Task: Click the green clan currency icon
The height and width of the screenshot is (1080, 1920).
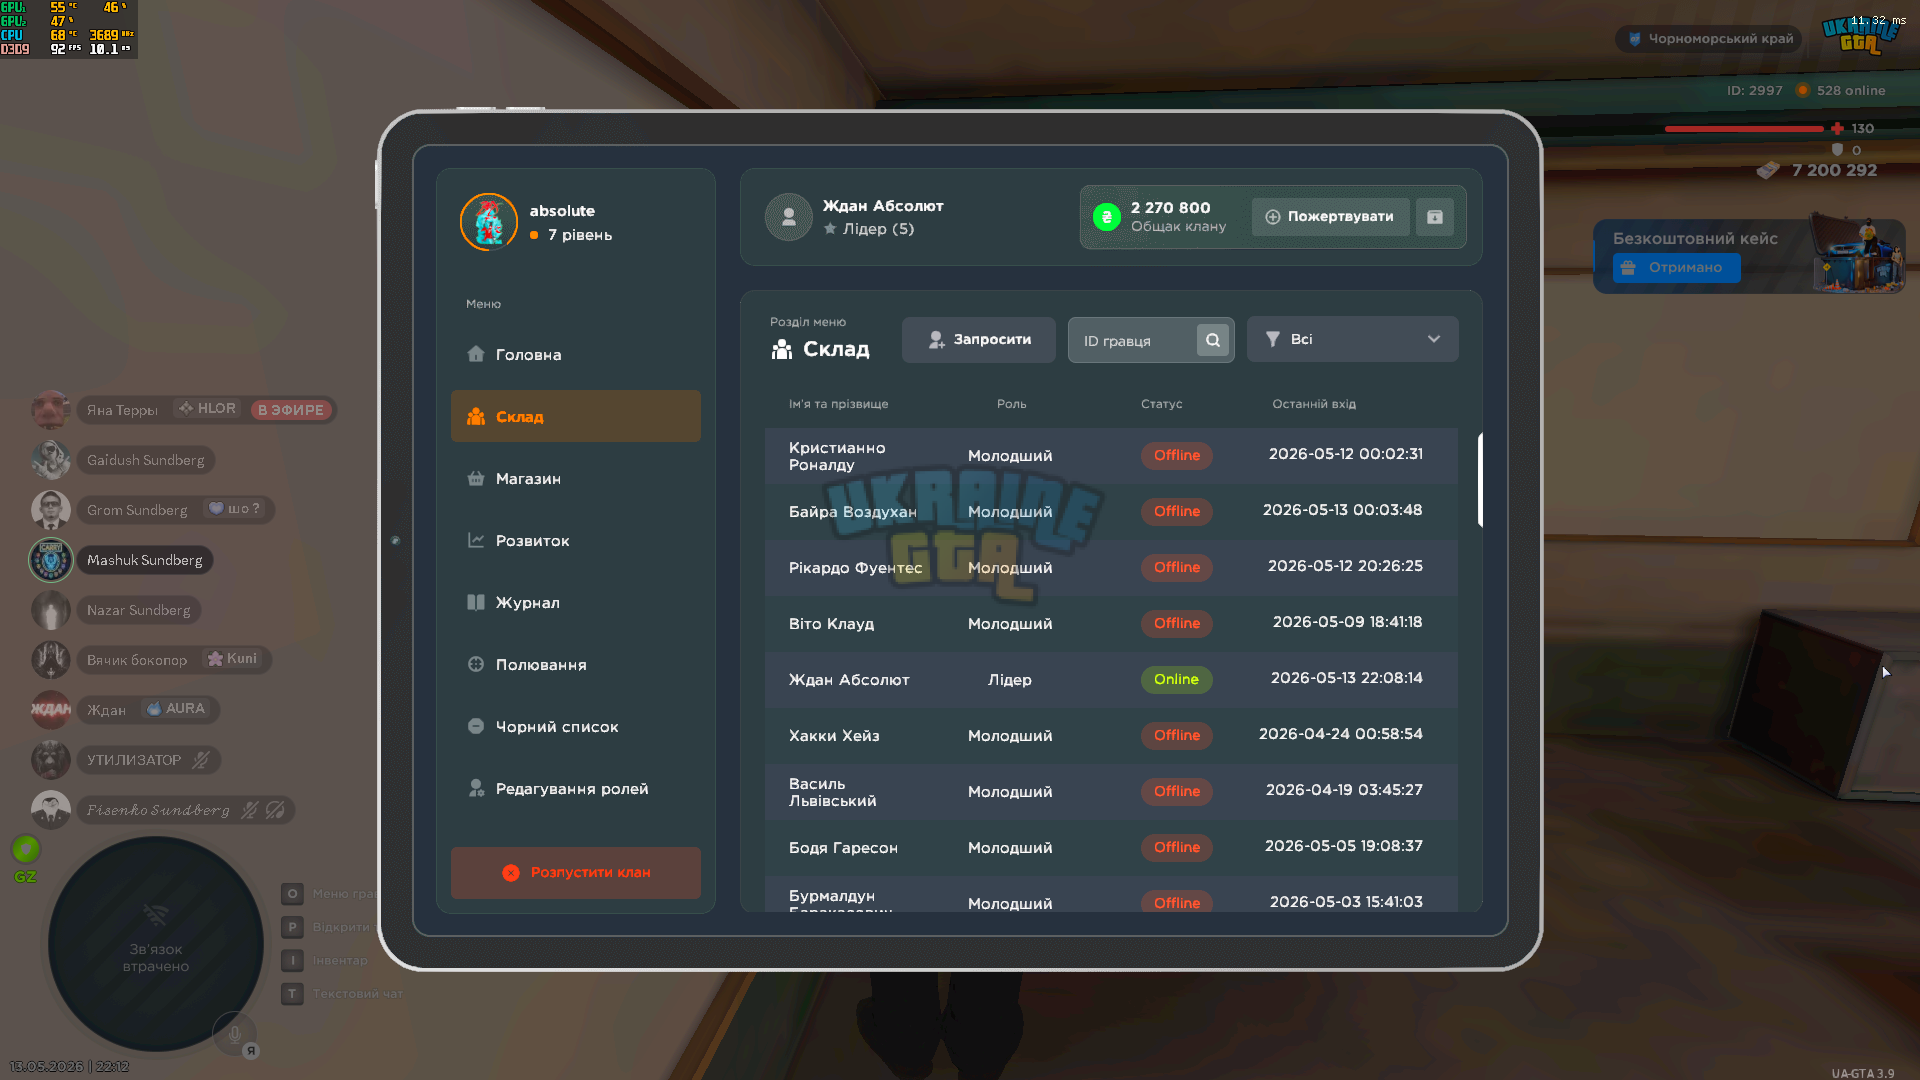Action: [1106, 217]
